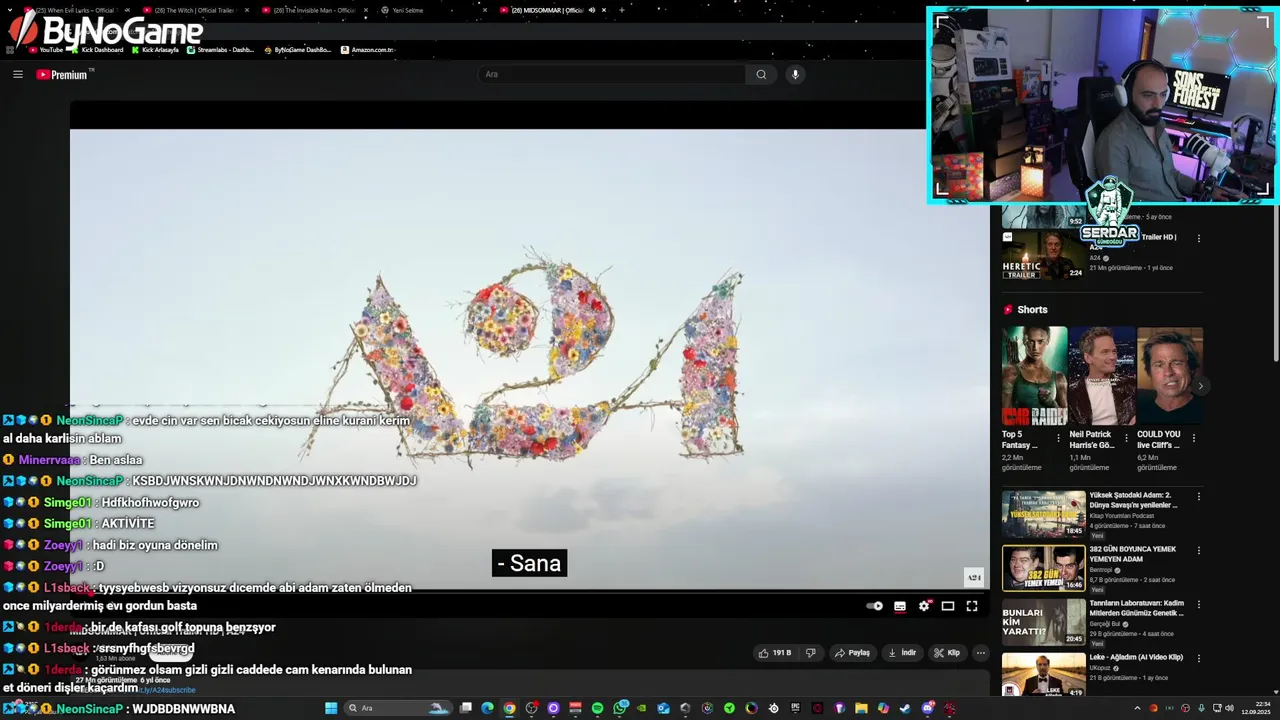Open Kick Arlasayfa bookmark
Screen dimensions: 1280x720
point(155,50)
